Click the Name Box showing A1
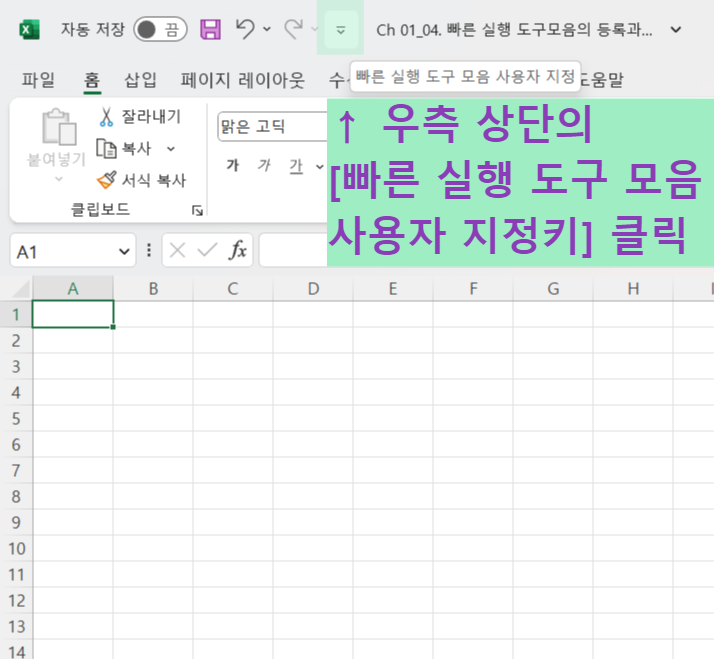 64,251
